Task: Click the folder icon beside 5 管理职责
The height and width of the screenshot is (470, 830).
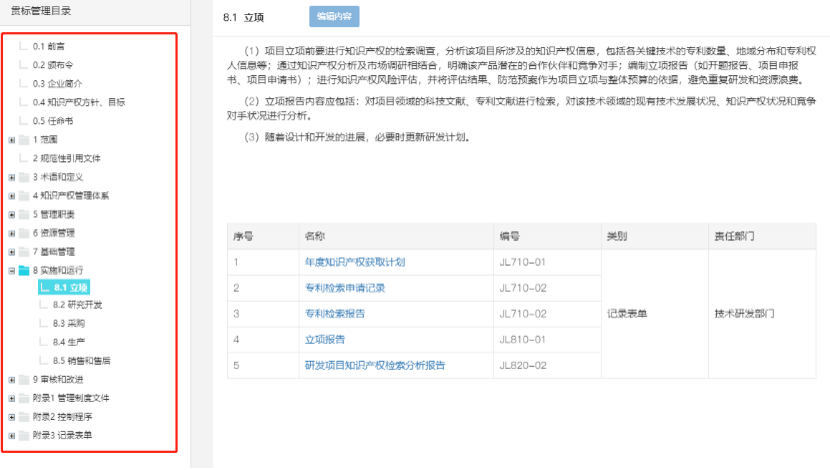Action: pos(24,214)
